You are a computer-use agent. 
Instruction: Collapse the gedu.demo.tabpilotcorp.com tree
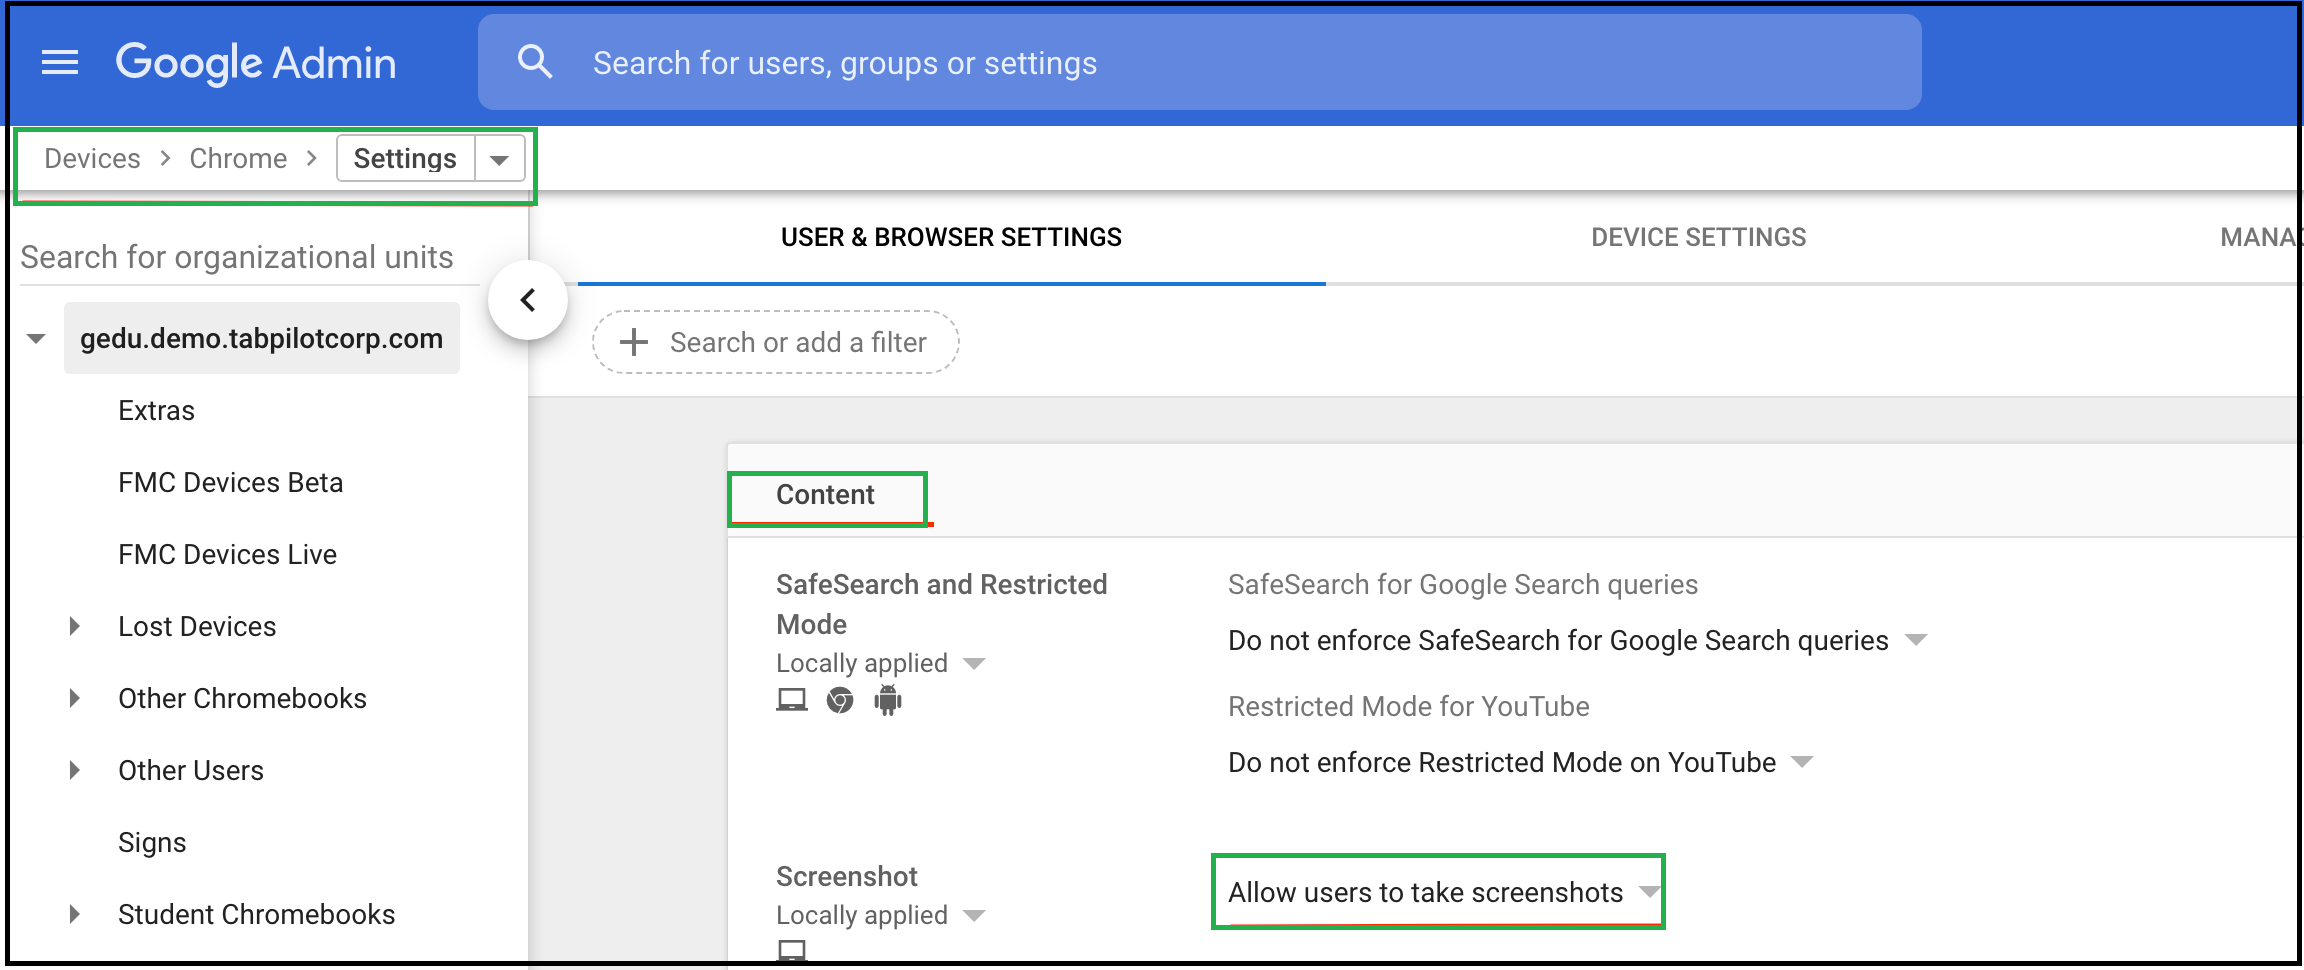[36, 338]
